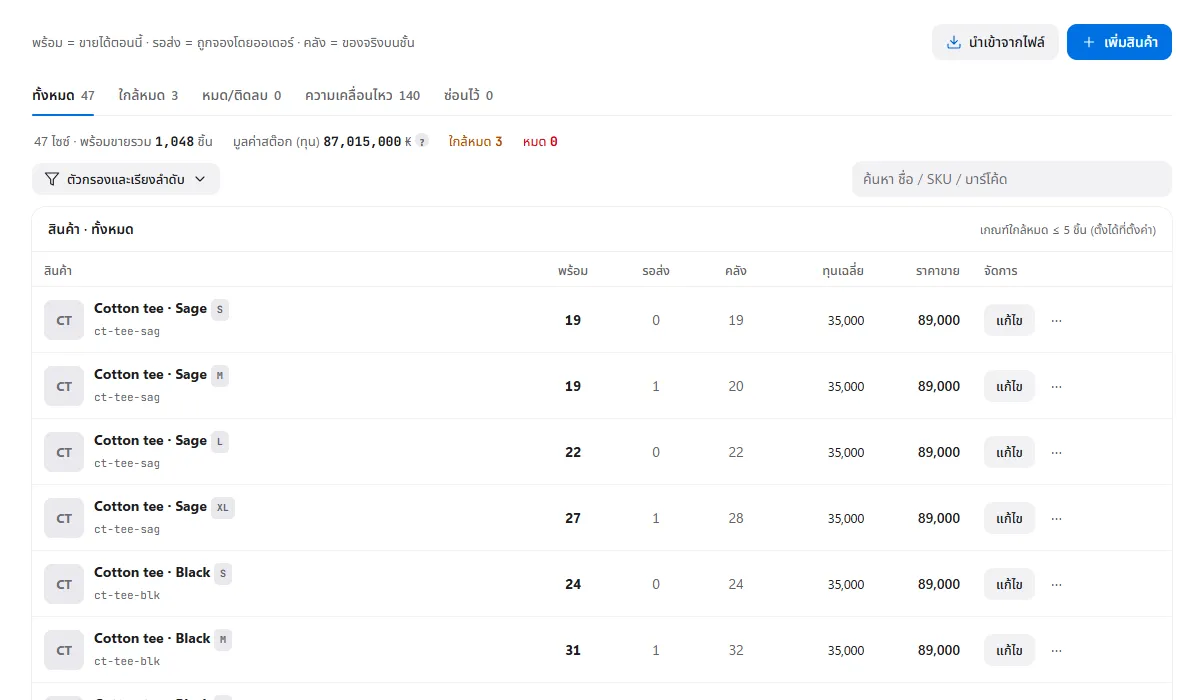Click ct-tee-sag SKU under Sage L
The image size is (1204, 700).
coord(127,464)
